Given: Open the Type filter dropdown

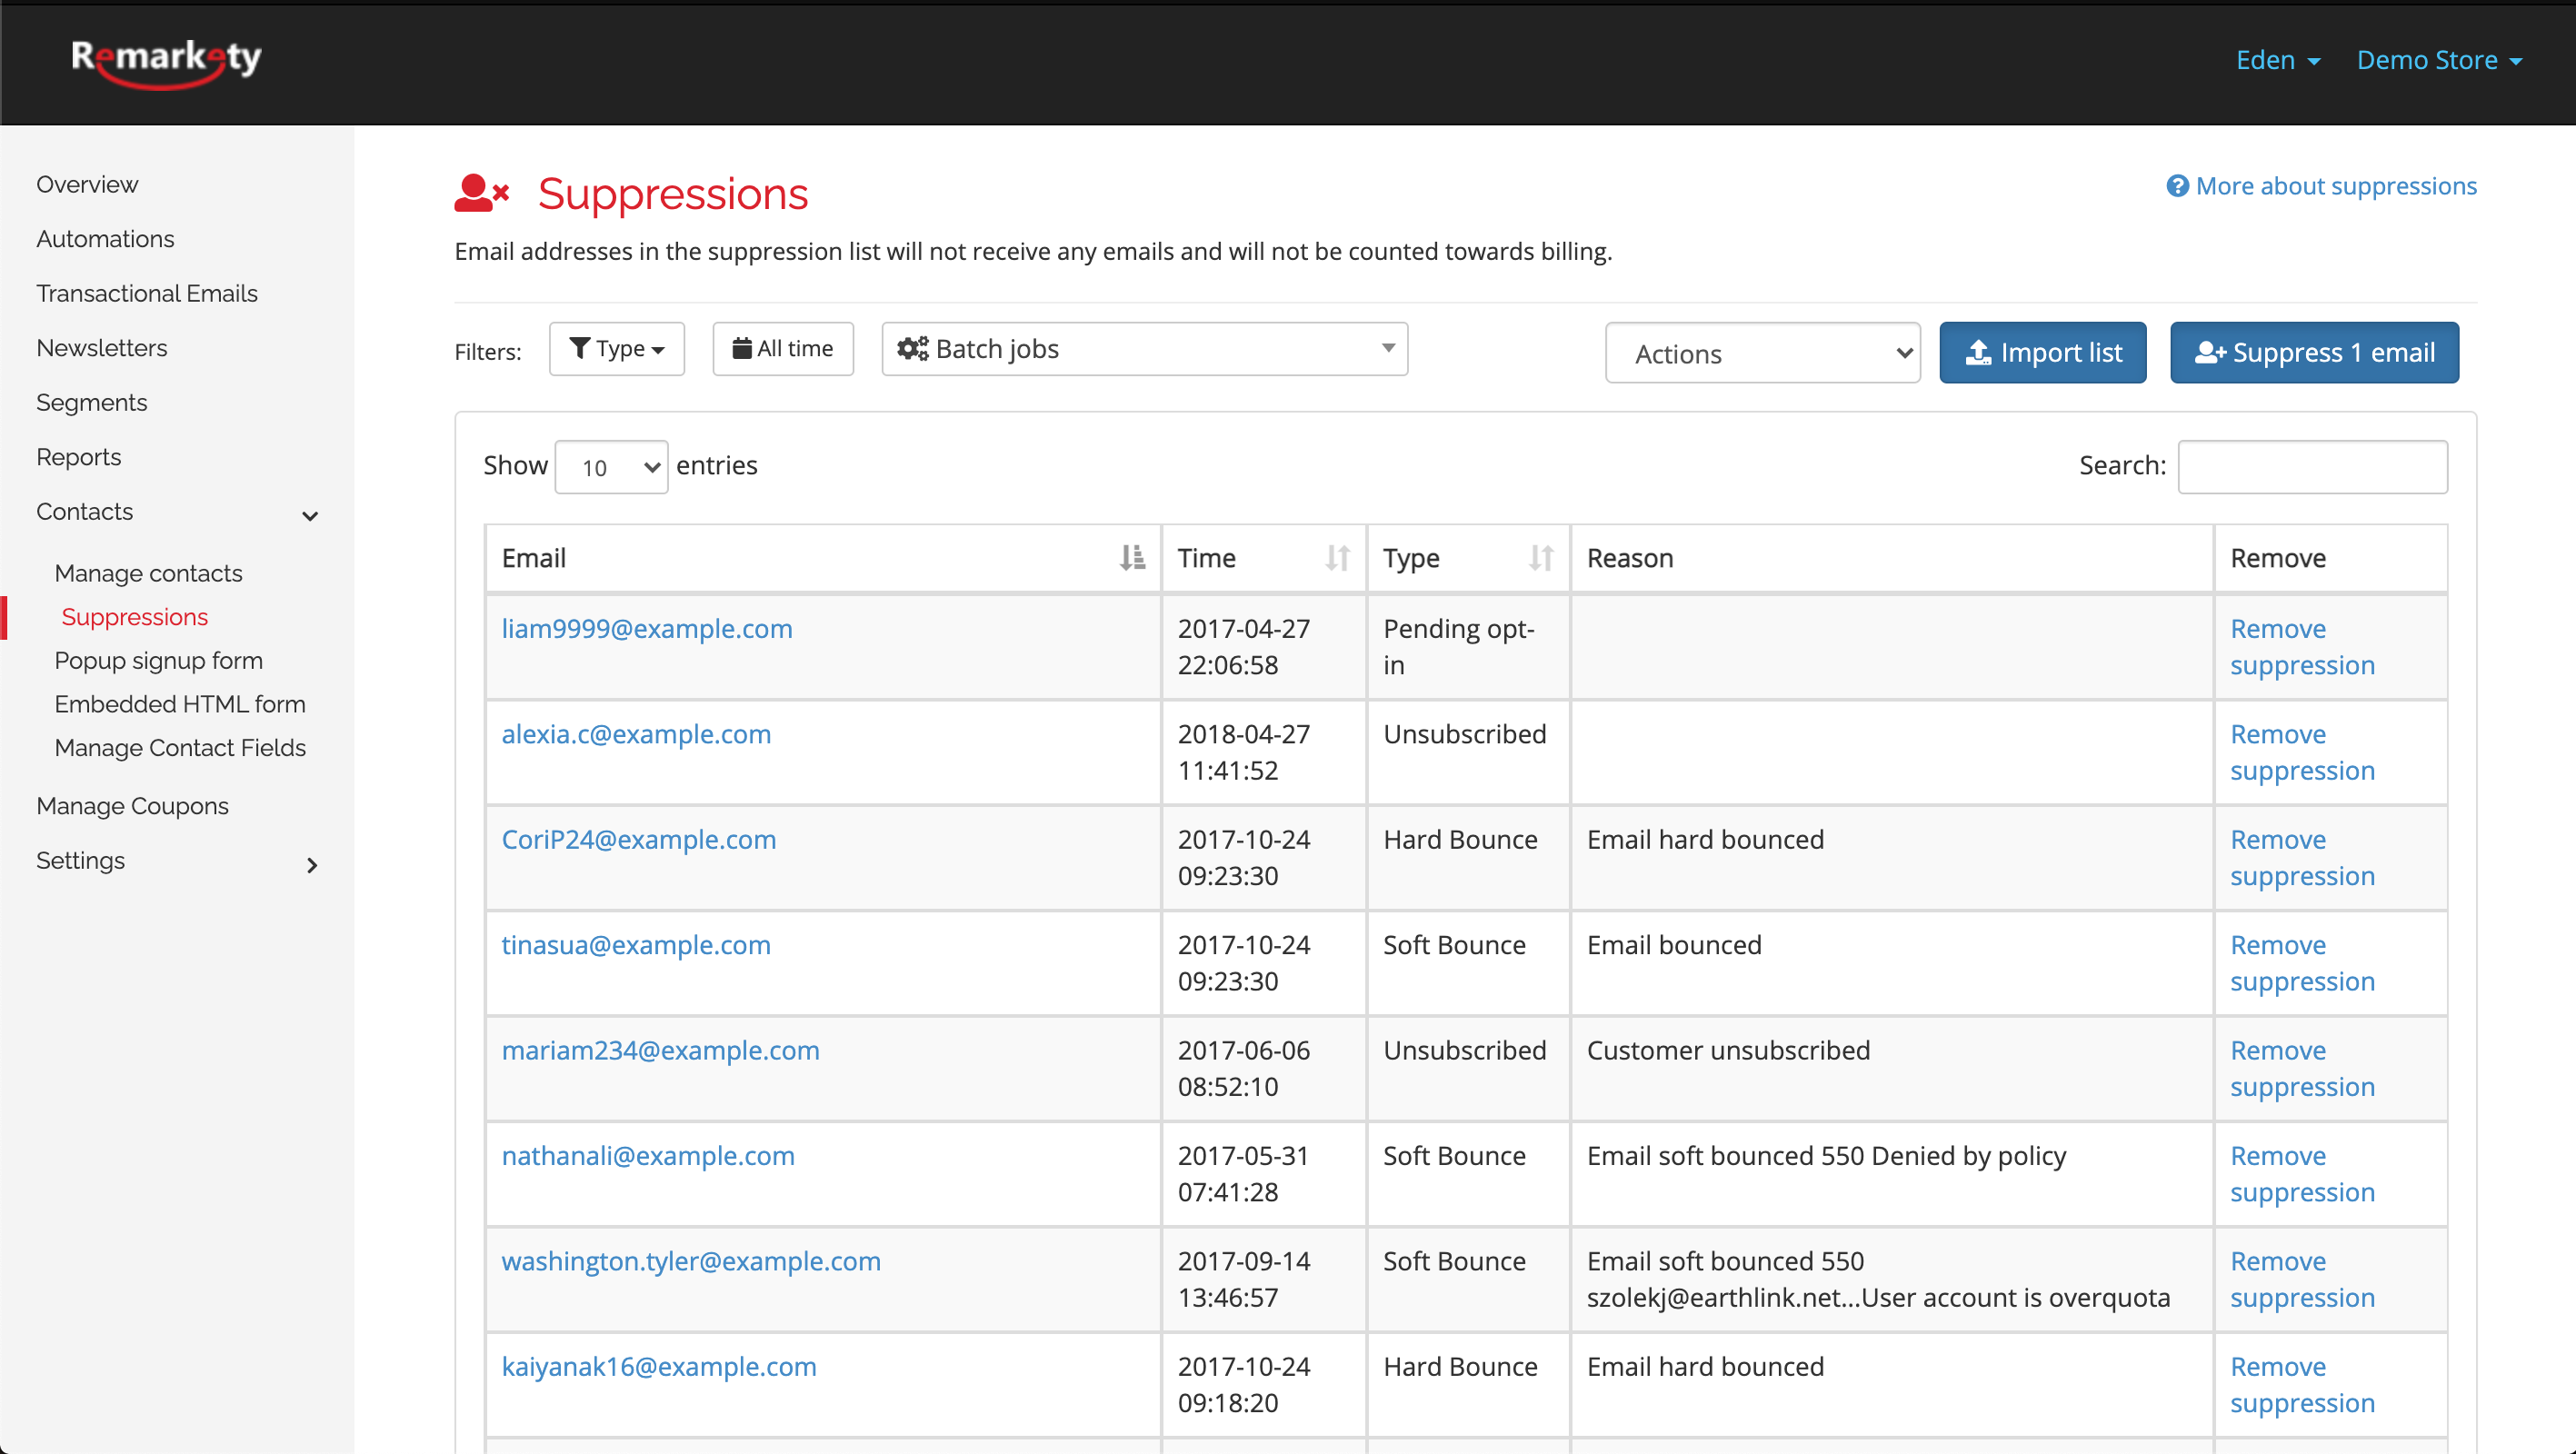Looking at the screenshot, I should pos(617,349).
